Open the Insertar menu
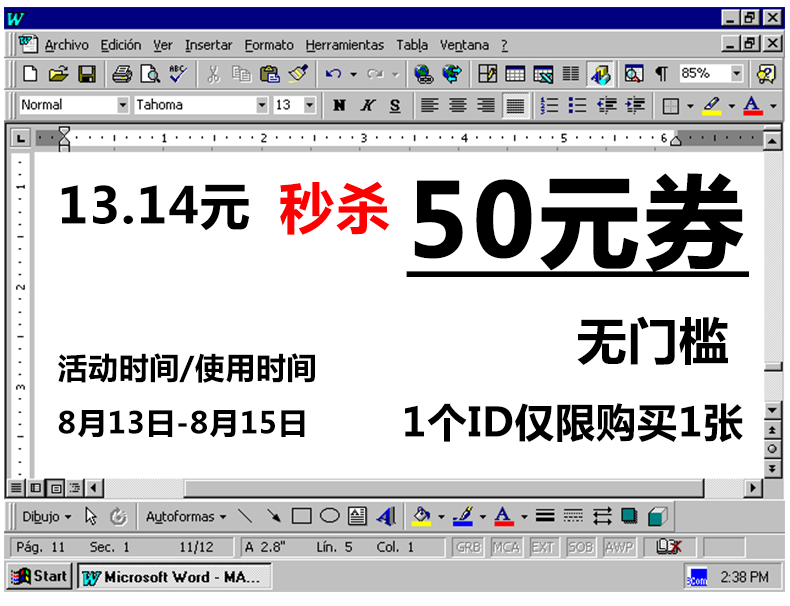This screenshot has width=790, height=606. pos(208,45)
